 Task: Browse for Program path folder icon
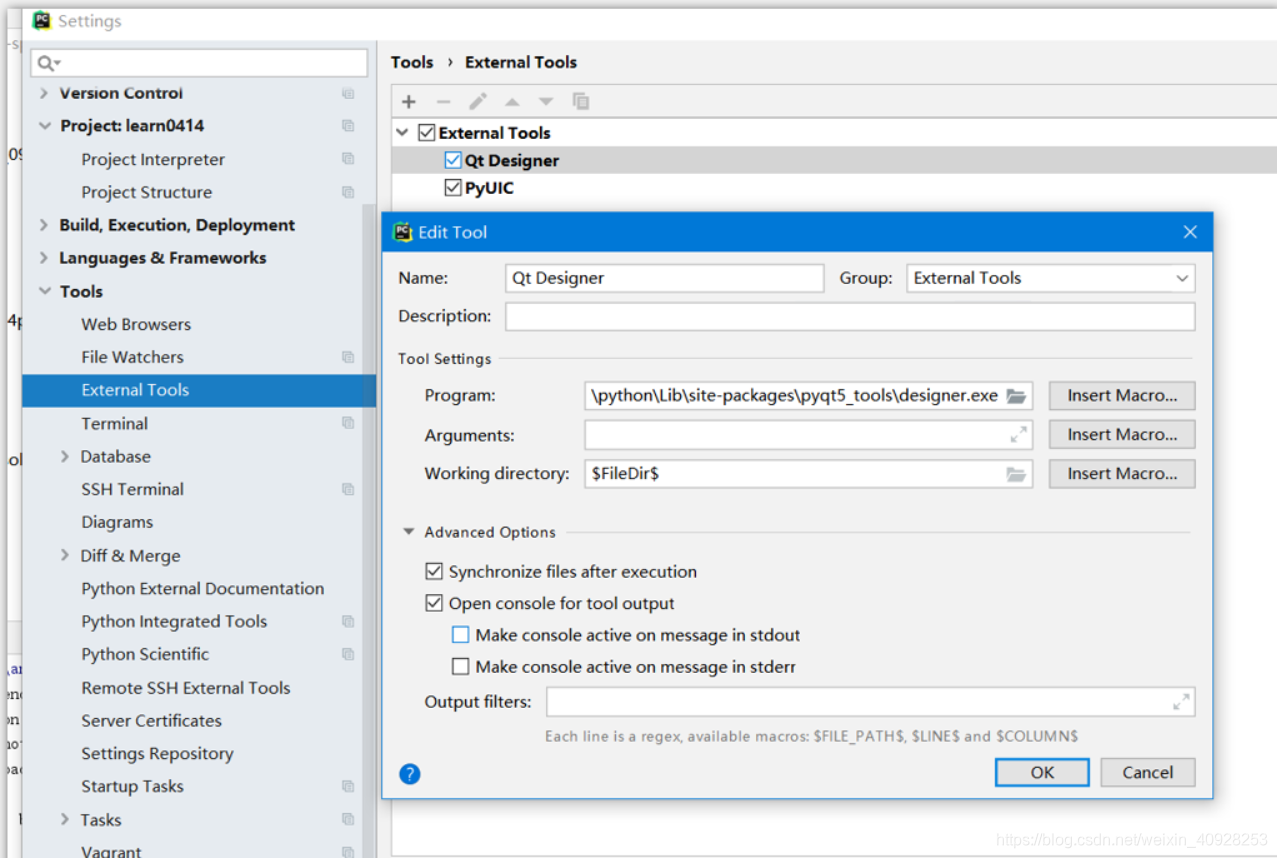pos(1016,396)
